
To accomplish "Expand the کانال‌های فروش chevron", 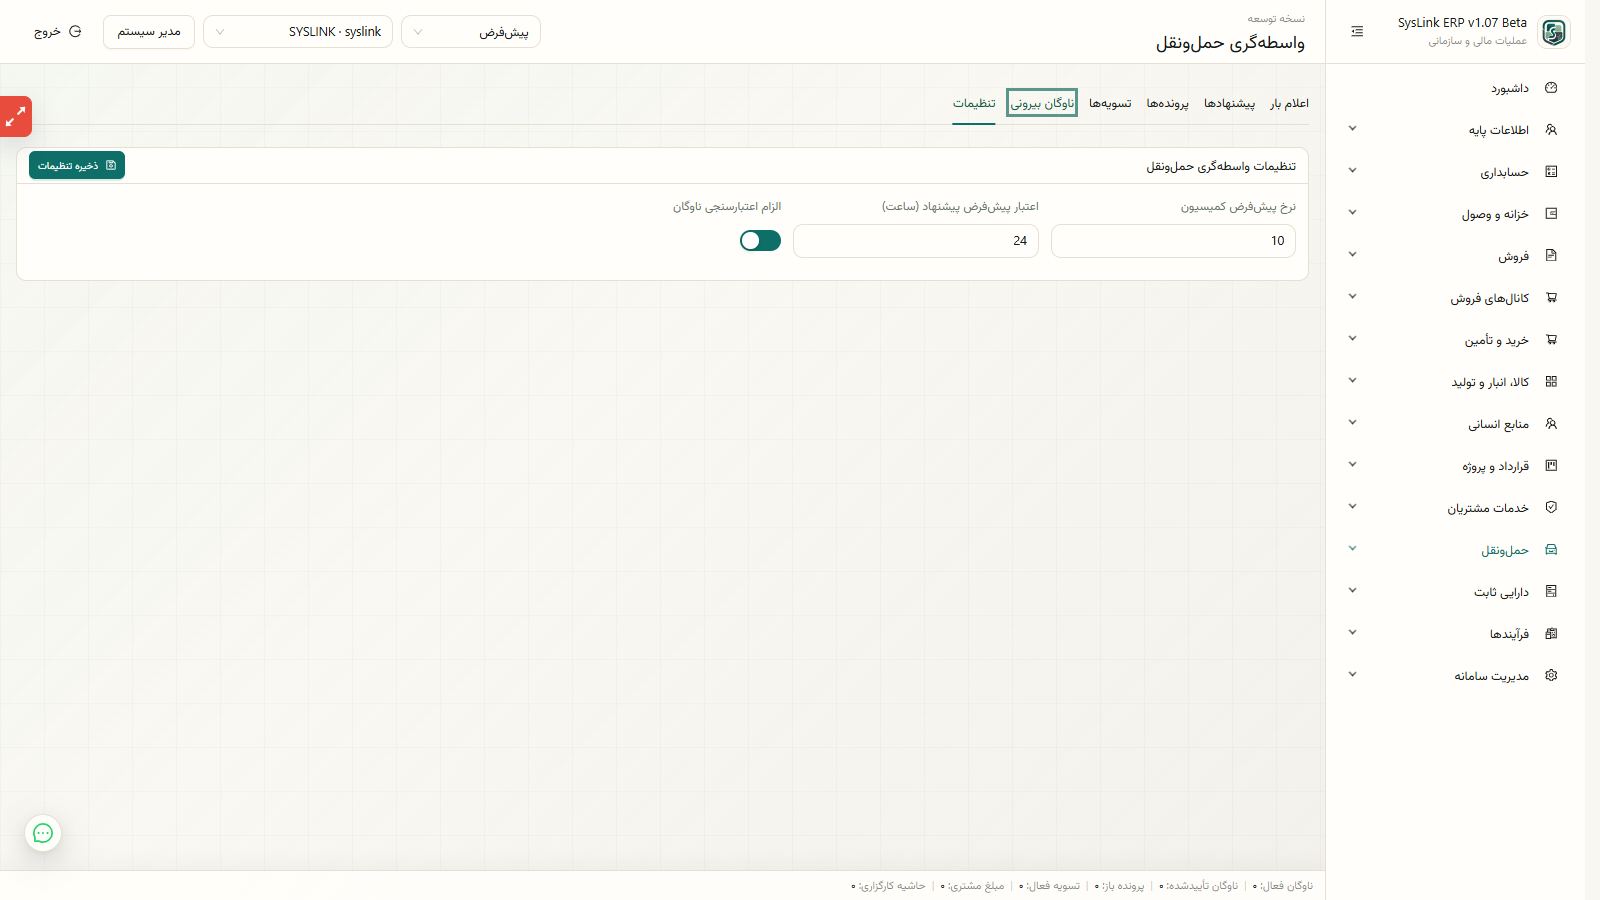I will click(x=1352, y=297).
